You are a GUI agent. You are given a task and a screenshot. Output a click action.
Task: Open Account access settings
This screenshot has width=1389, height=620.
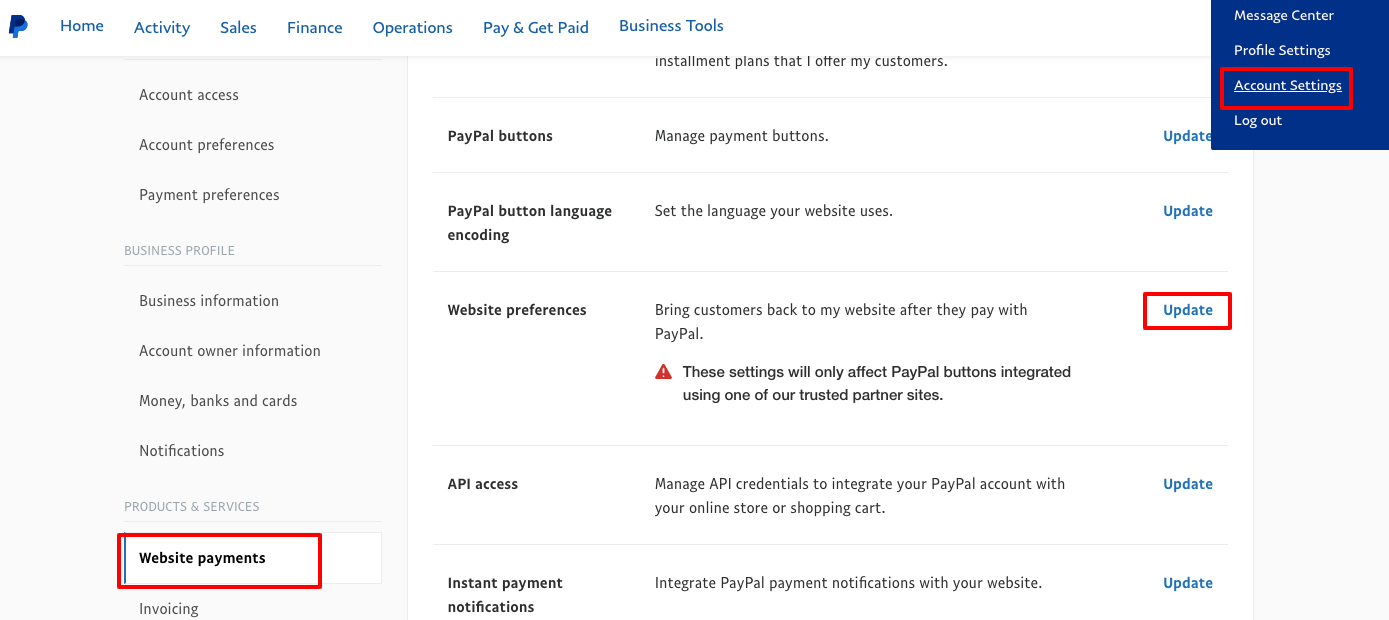188,94
